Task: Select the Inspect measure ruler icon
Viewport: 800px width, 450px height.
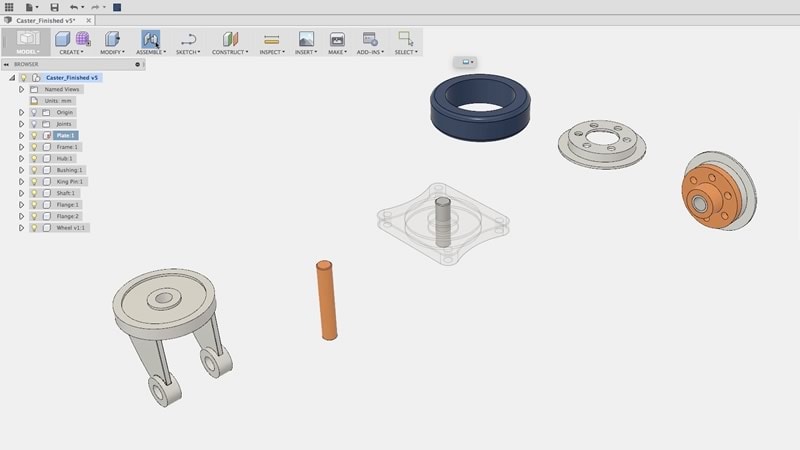Action: (271, 39)
